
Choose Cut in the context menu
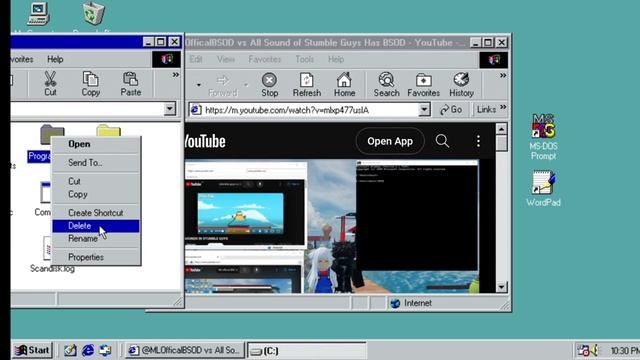point(96,181)
